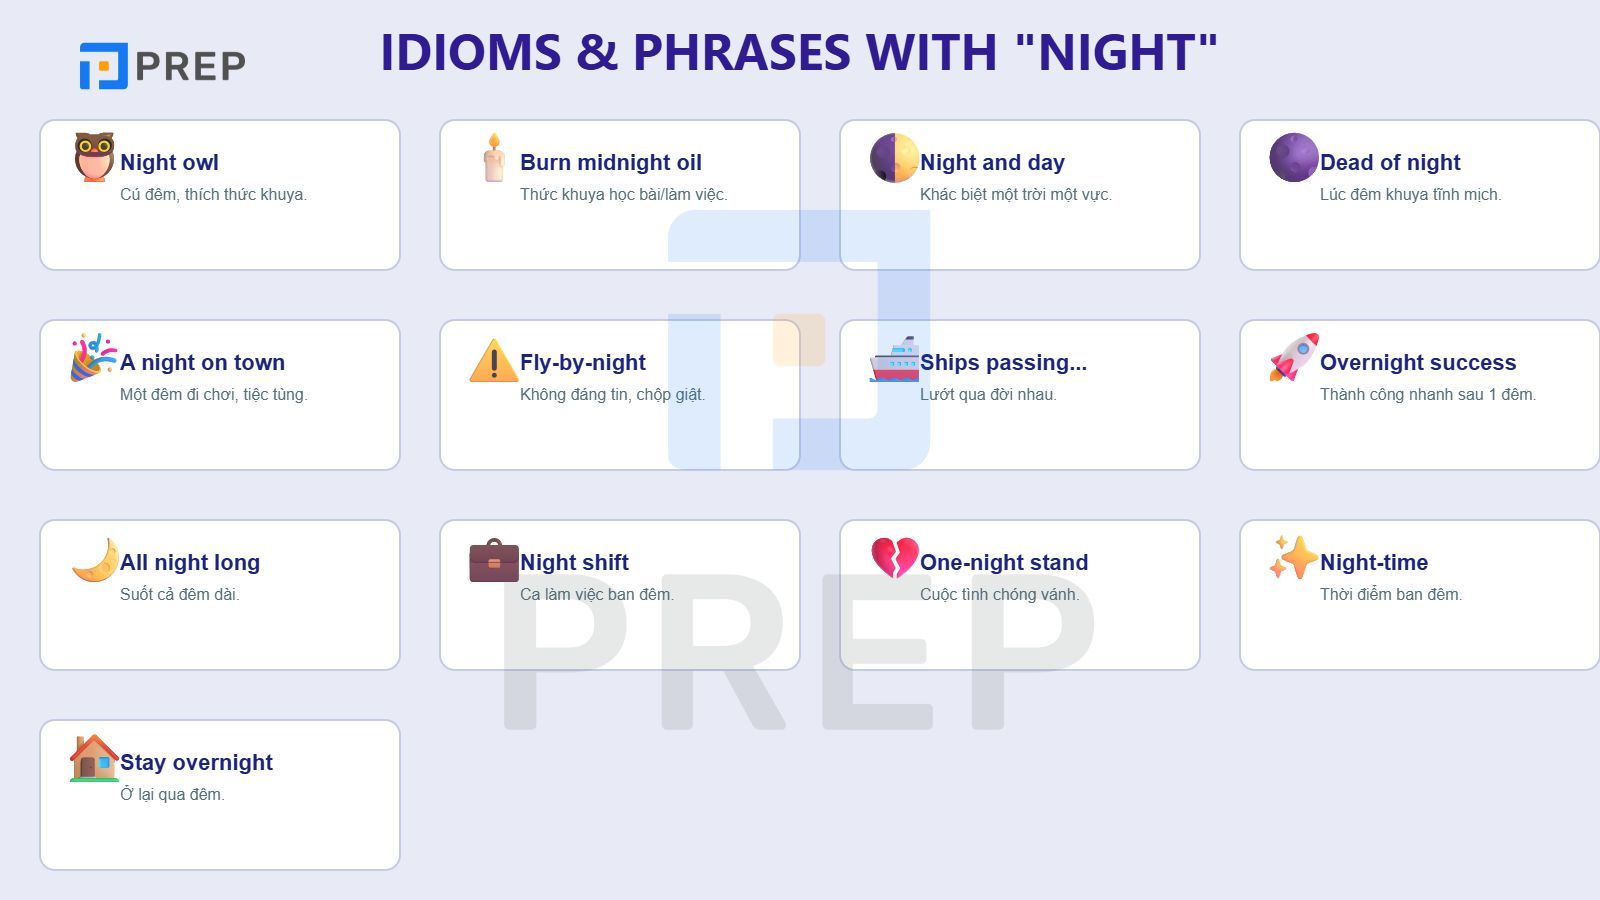
Task: Click the Vietnamese description under Night shift
Action: pos(596,594)
